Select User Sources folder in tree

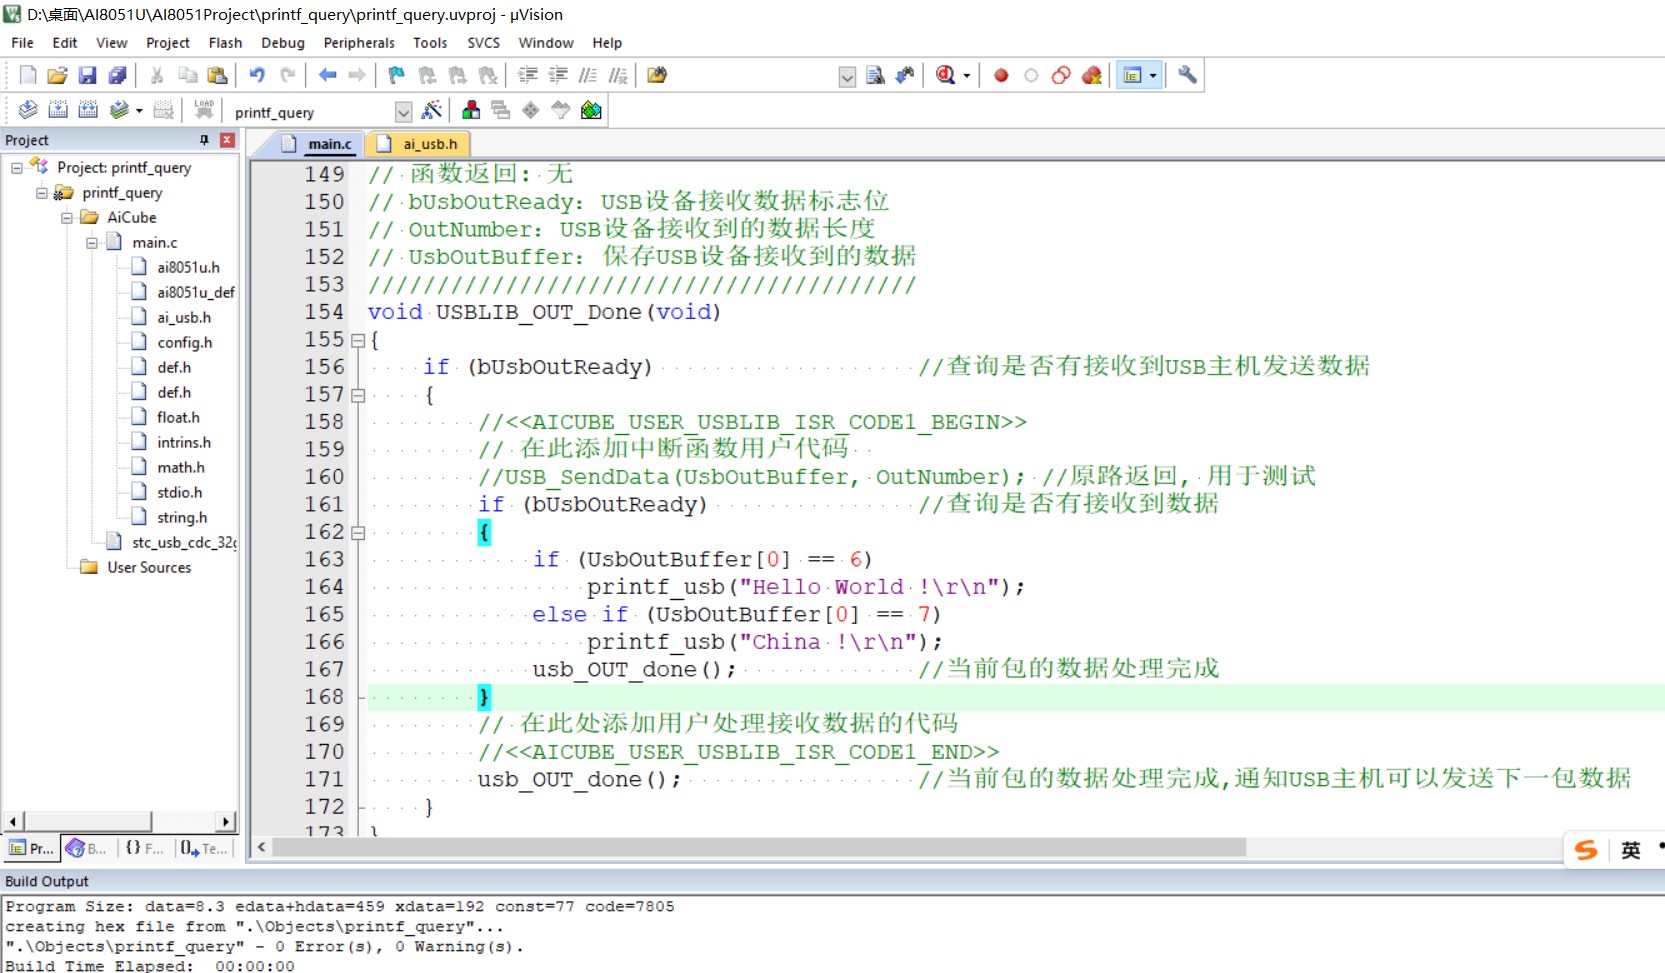point(149,567)
